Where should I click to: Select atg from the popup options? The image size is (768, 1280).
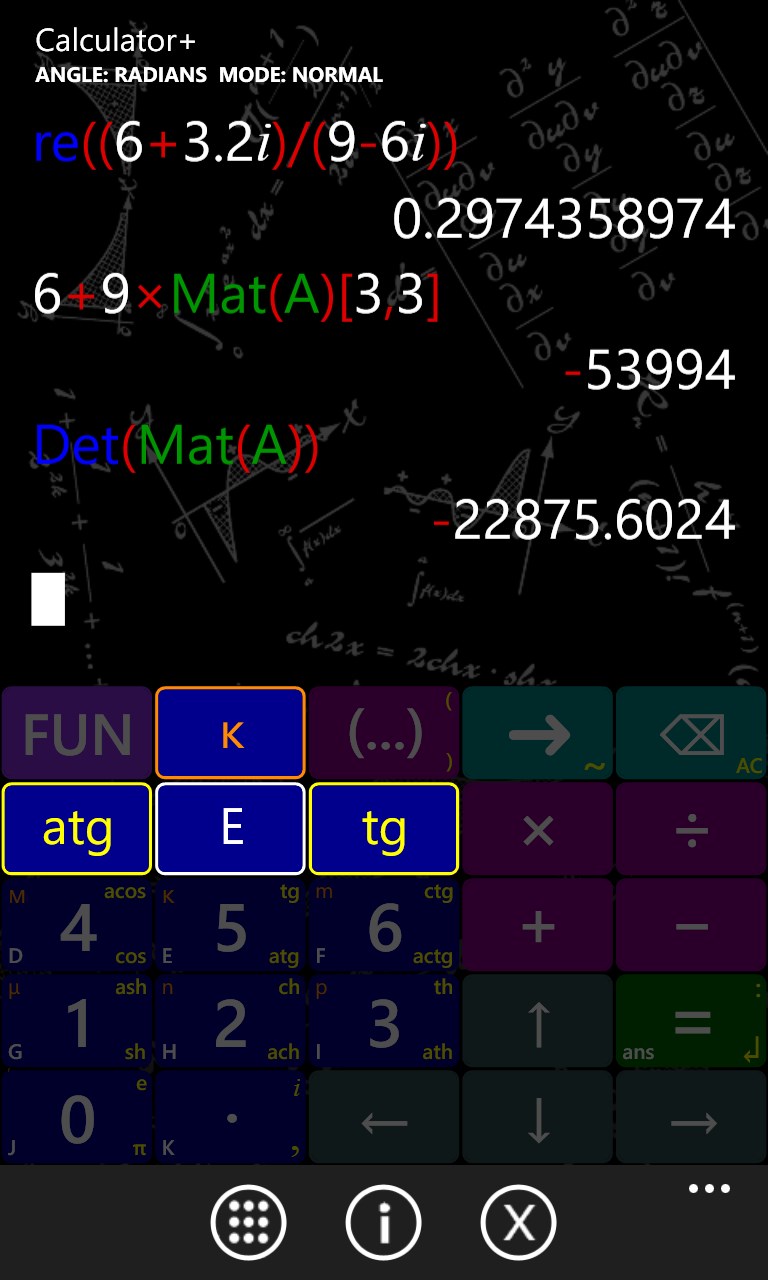(77, 829)
